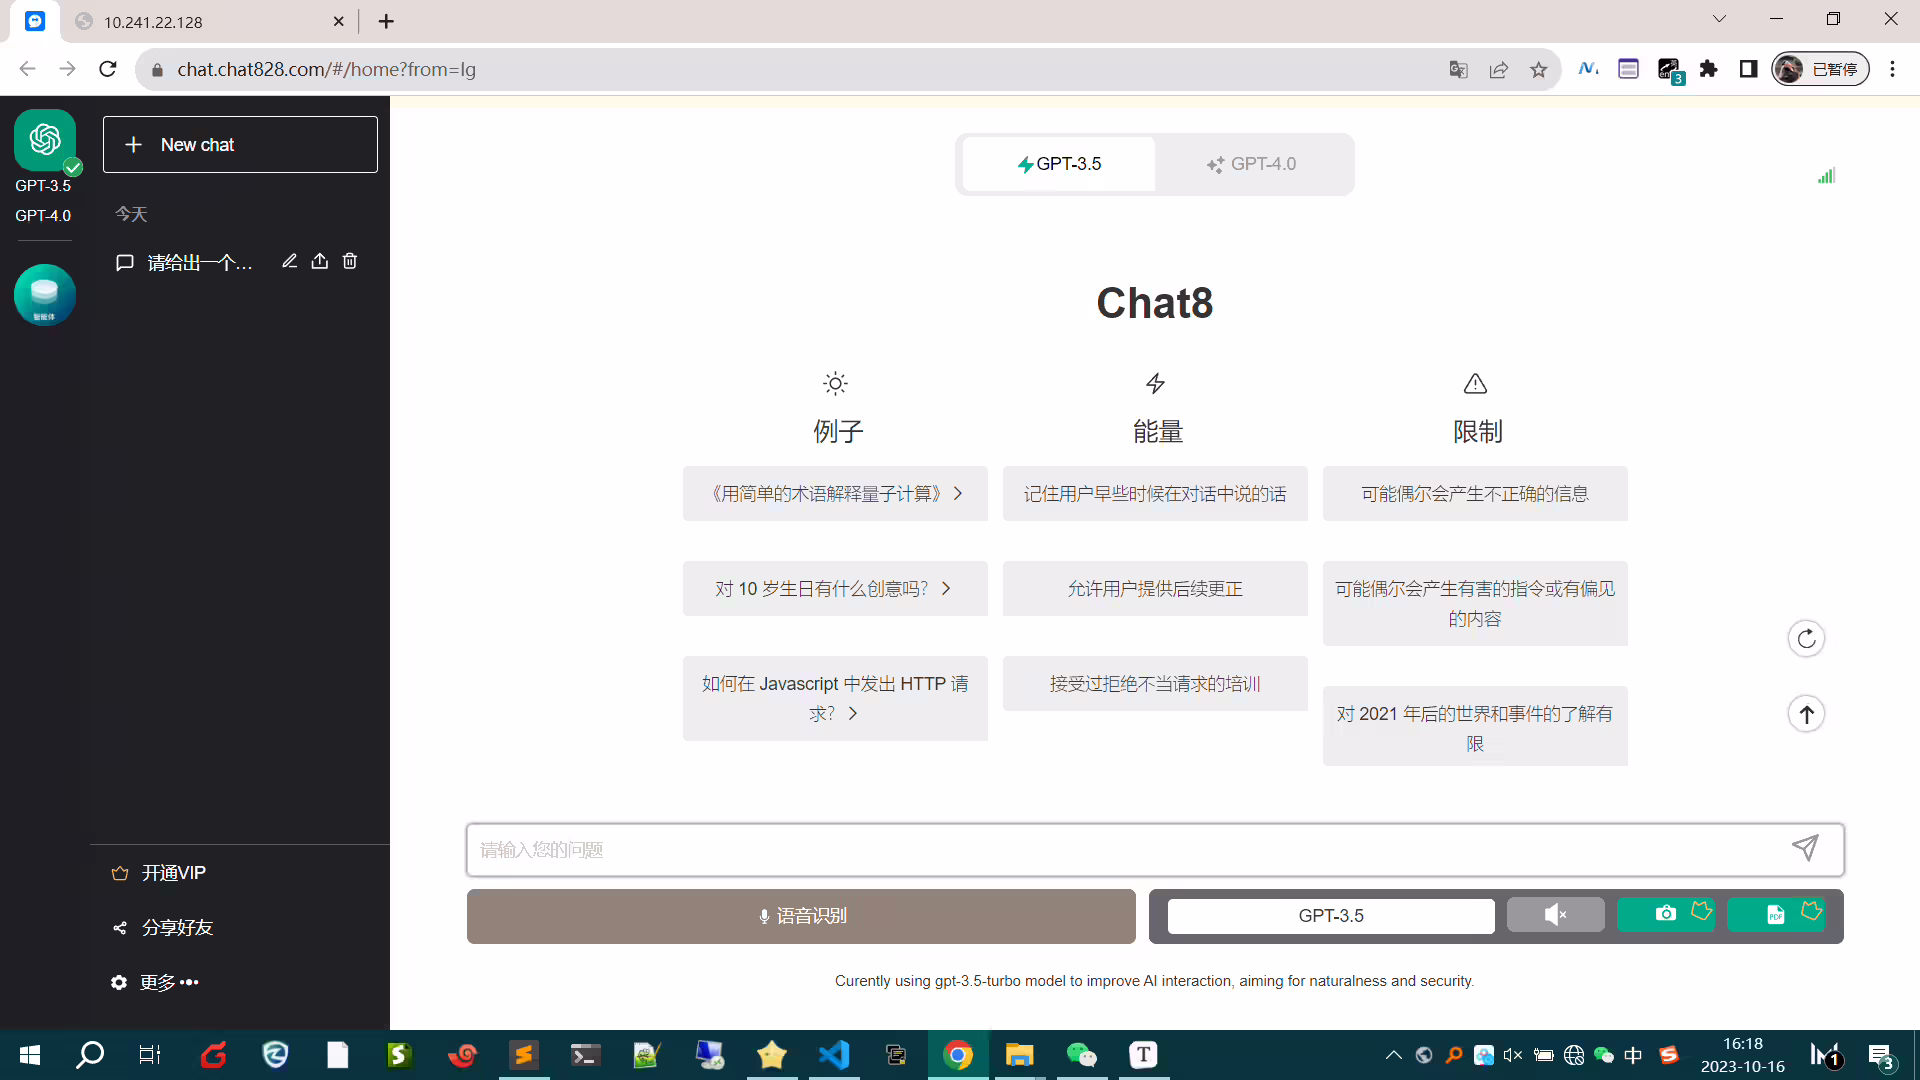This screenshot has width=1920, height=1080.
Task: Click the share page icon in address bar
Action: pyautogui.click(x=1498, y=69)
